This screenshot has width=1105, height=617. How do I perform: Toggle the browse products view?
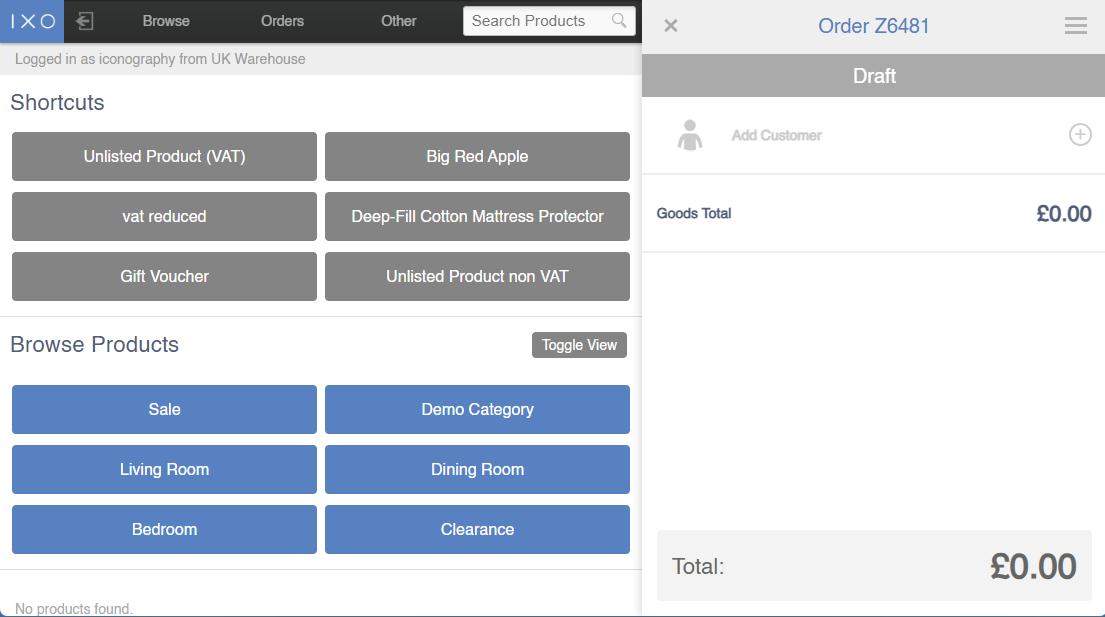pos(579,345)
